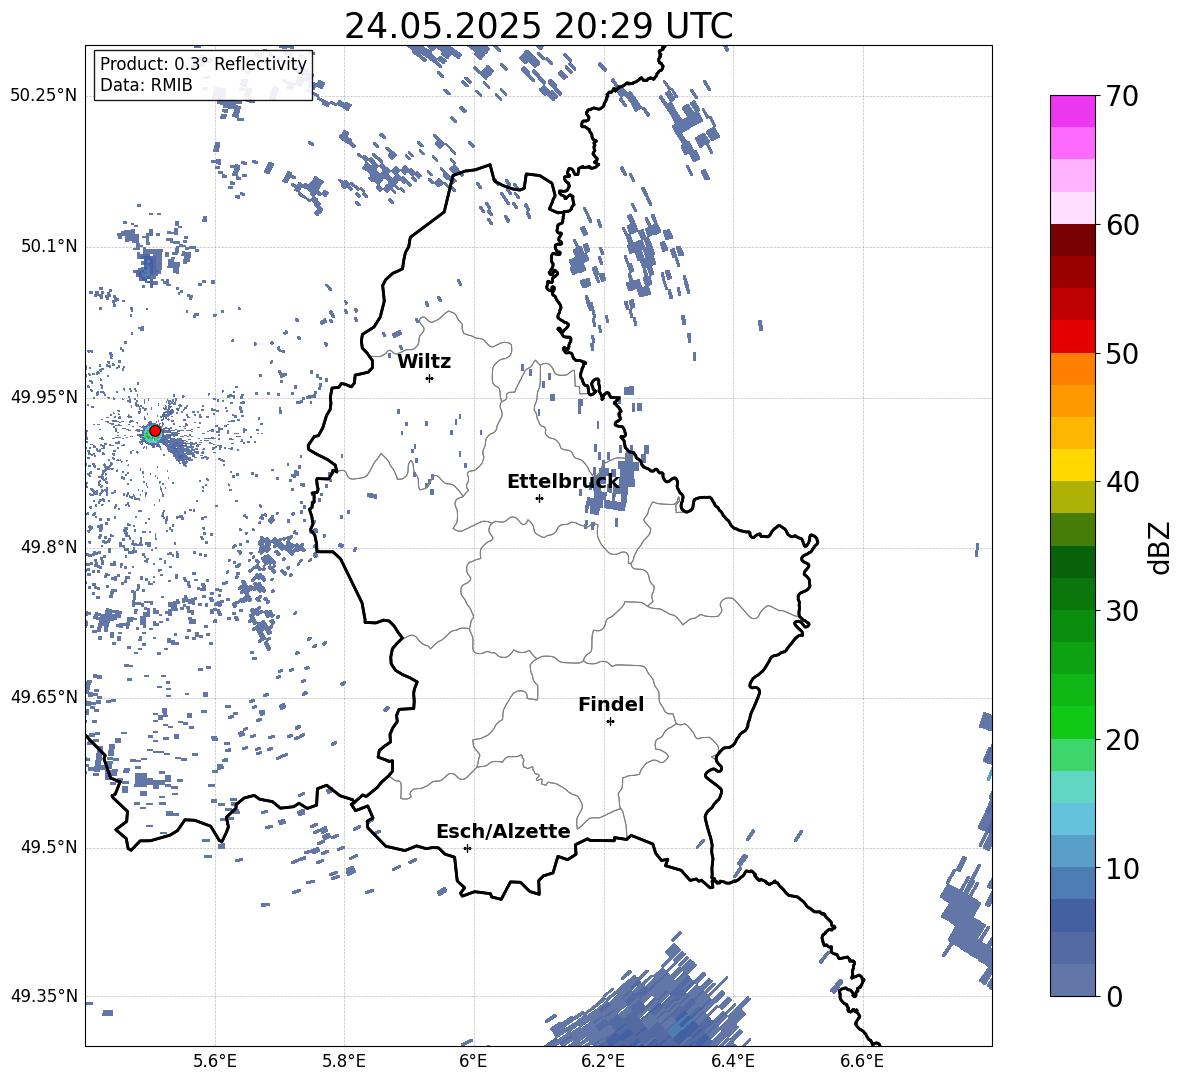Click the "Product: 0.3° Reflectivity" label
Viewport: 1184px width, 1081px height.
coord(203,63)
